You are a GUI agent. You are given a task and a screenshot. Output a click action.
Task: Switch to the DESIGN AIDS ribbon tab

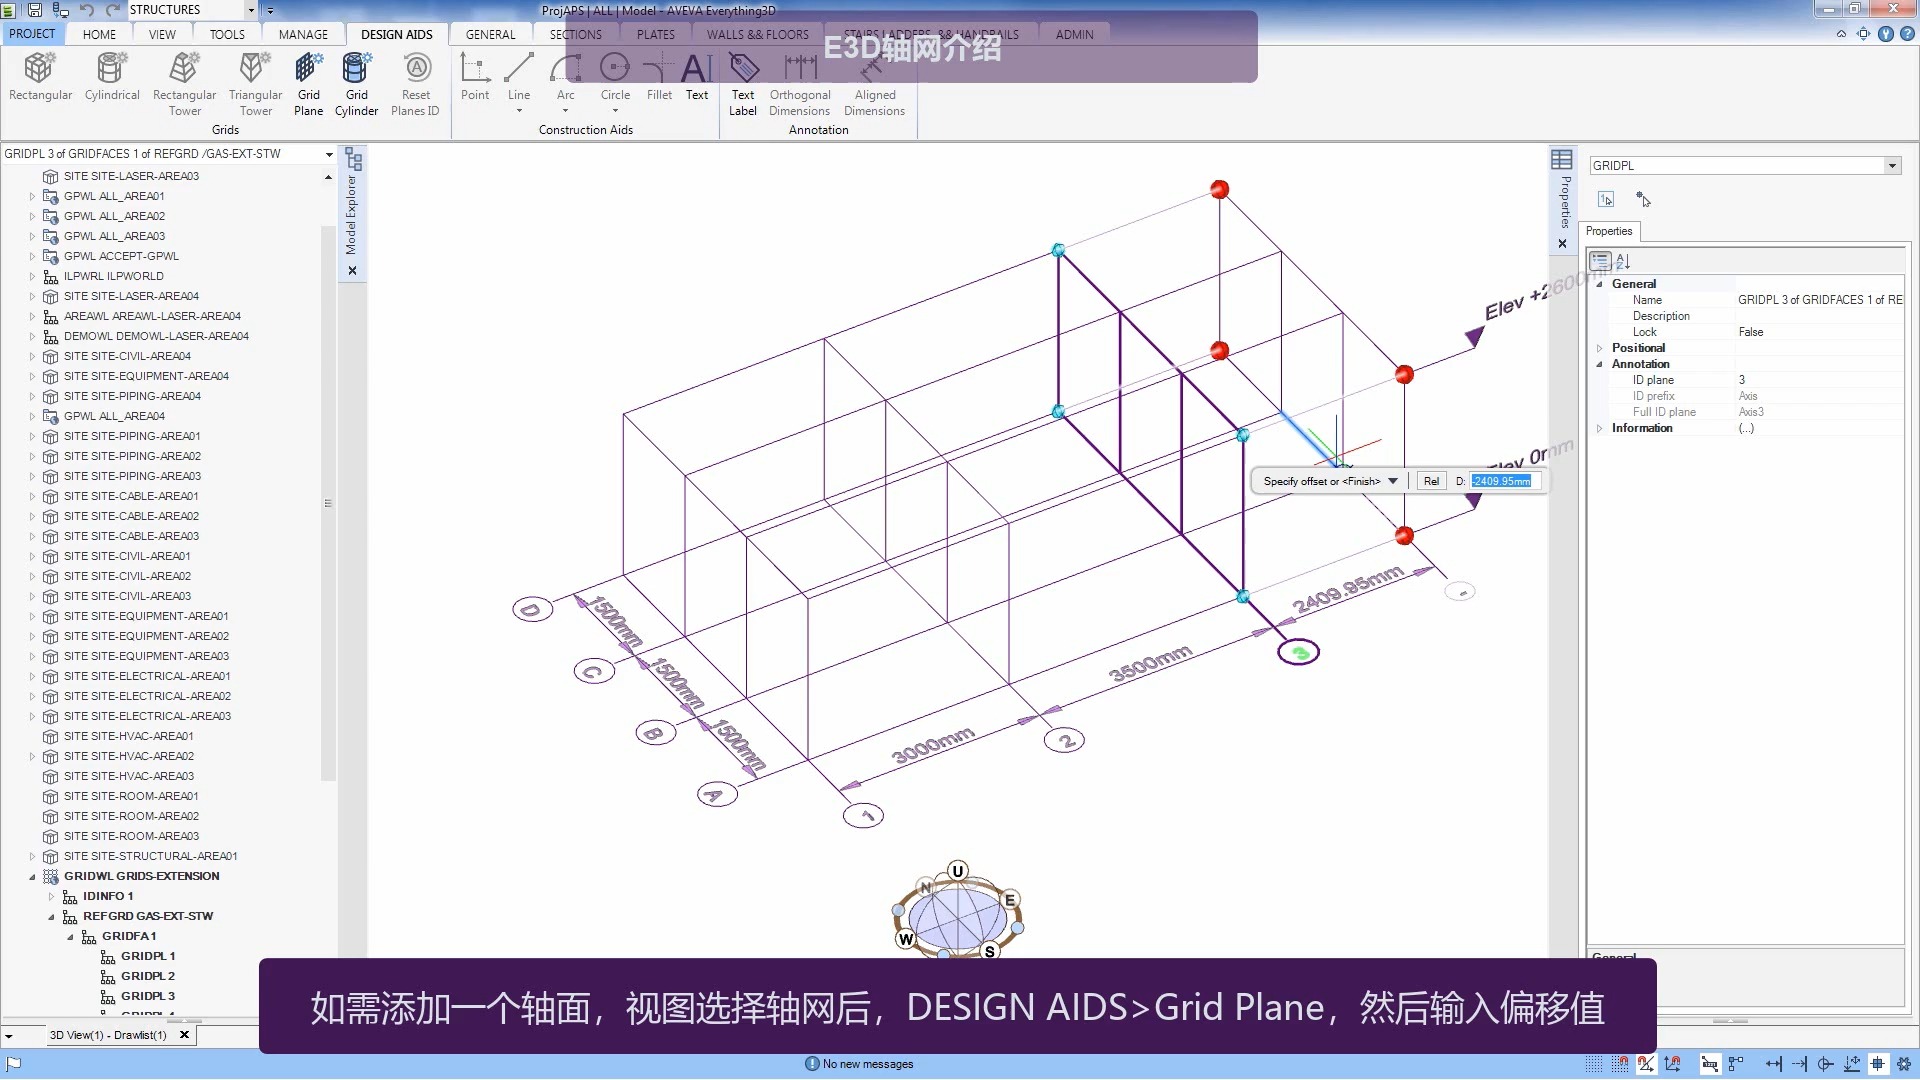tap(396, 33)
